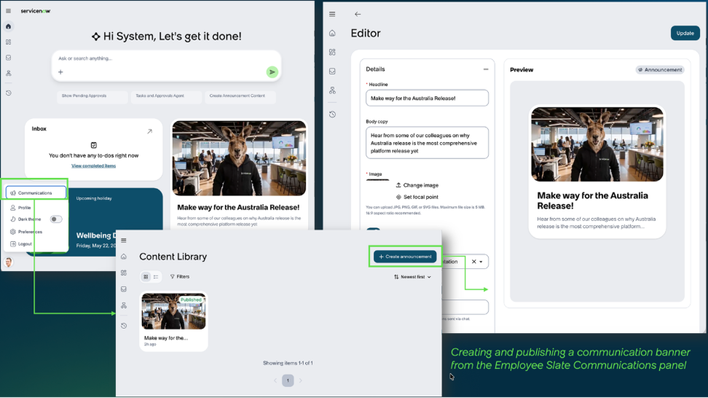
Task: Open Filters in Content Library
Action: point(180,276)
